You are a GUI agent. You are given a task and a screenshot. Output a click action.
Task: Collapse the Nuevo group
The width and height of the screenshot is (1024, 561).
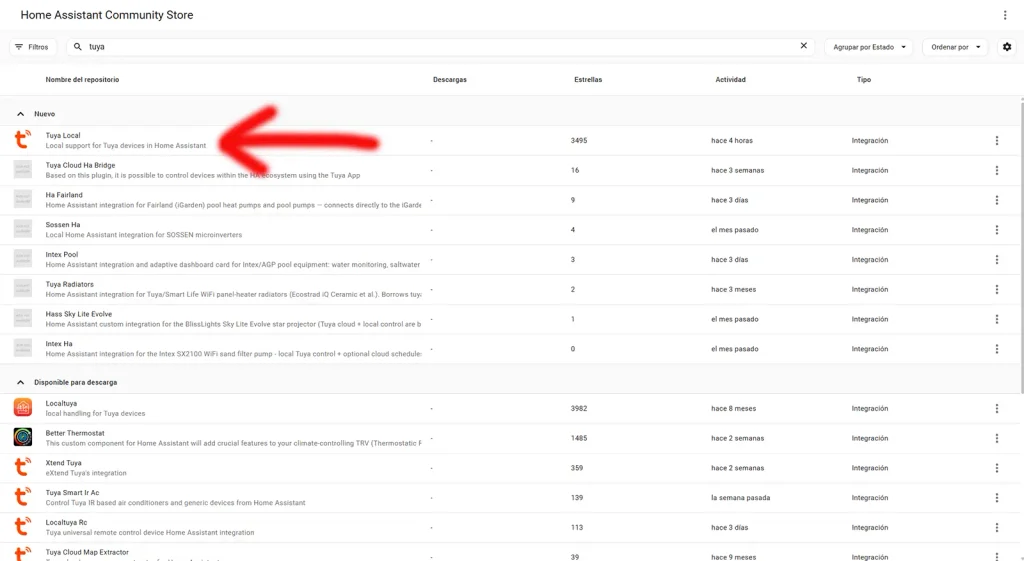(20, 114)
